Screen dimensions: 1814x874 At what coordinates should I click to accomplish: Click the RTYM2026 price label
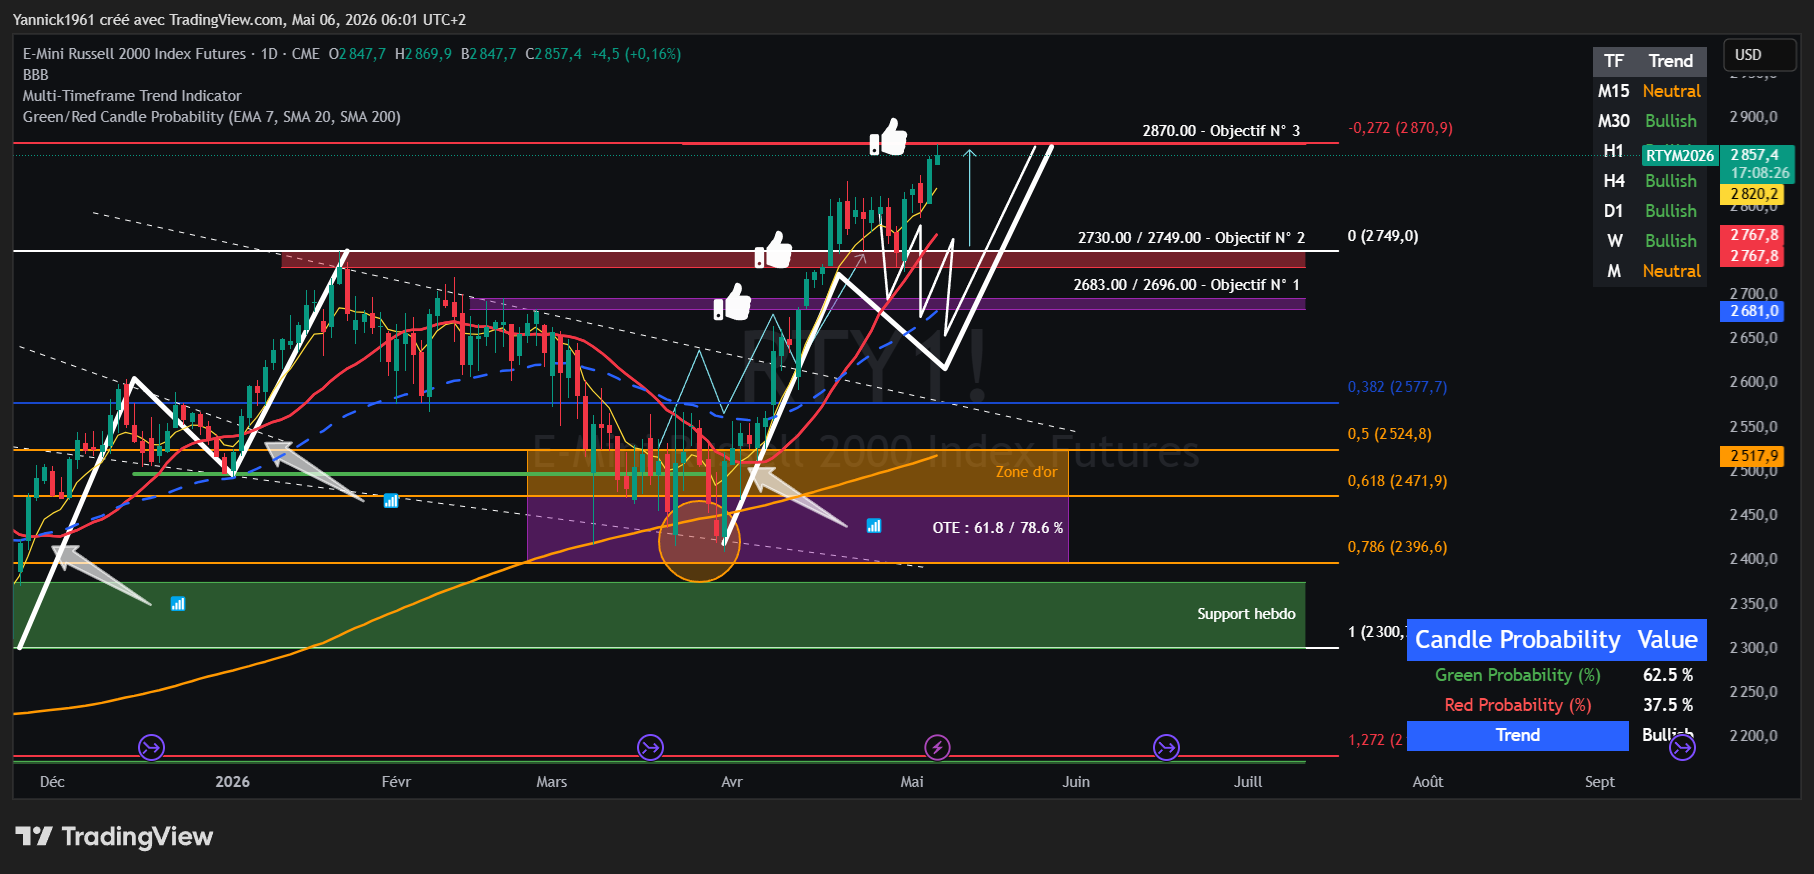(1680, 155)
